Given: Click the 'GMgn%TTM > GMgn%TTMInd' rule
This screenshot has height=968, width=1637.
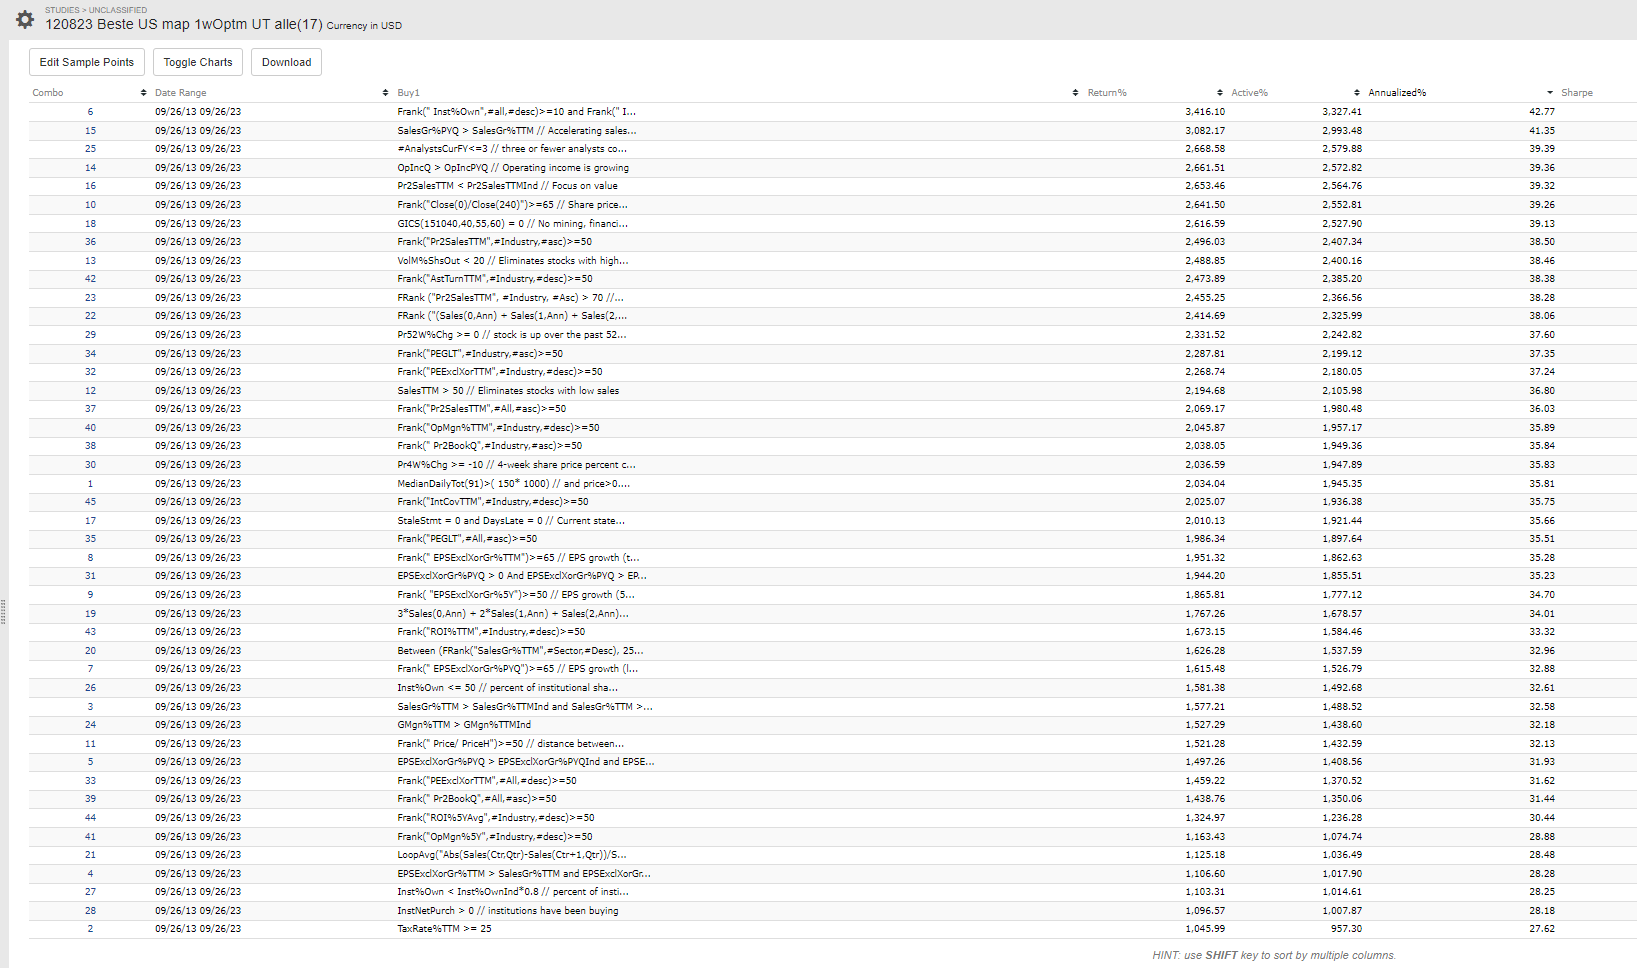Looking at the screenshot, I should (464, 725).
